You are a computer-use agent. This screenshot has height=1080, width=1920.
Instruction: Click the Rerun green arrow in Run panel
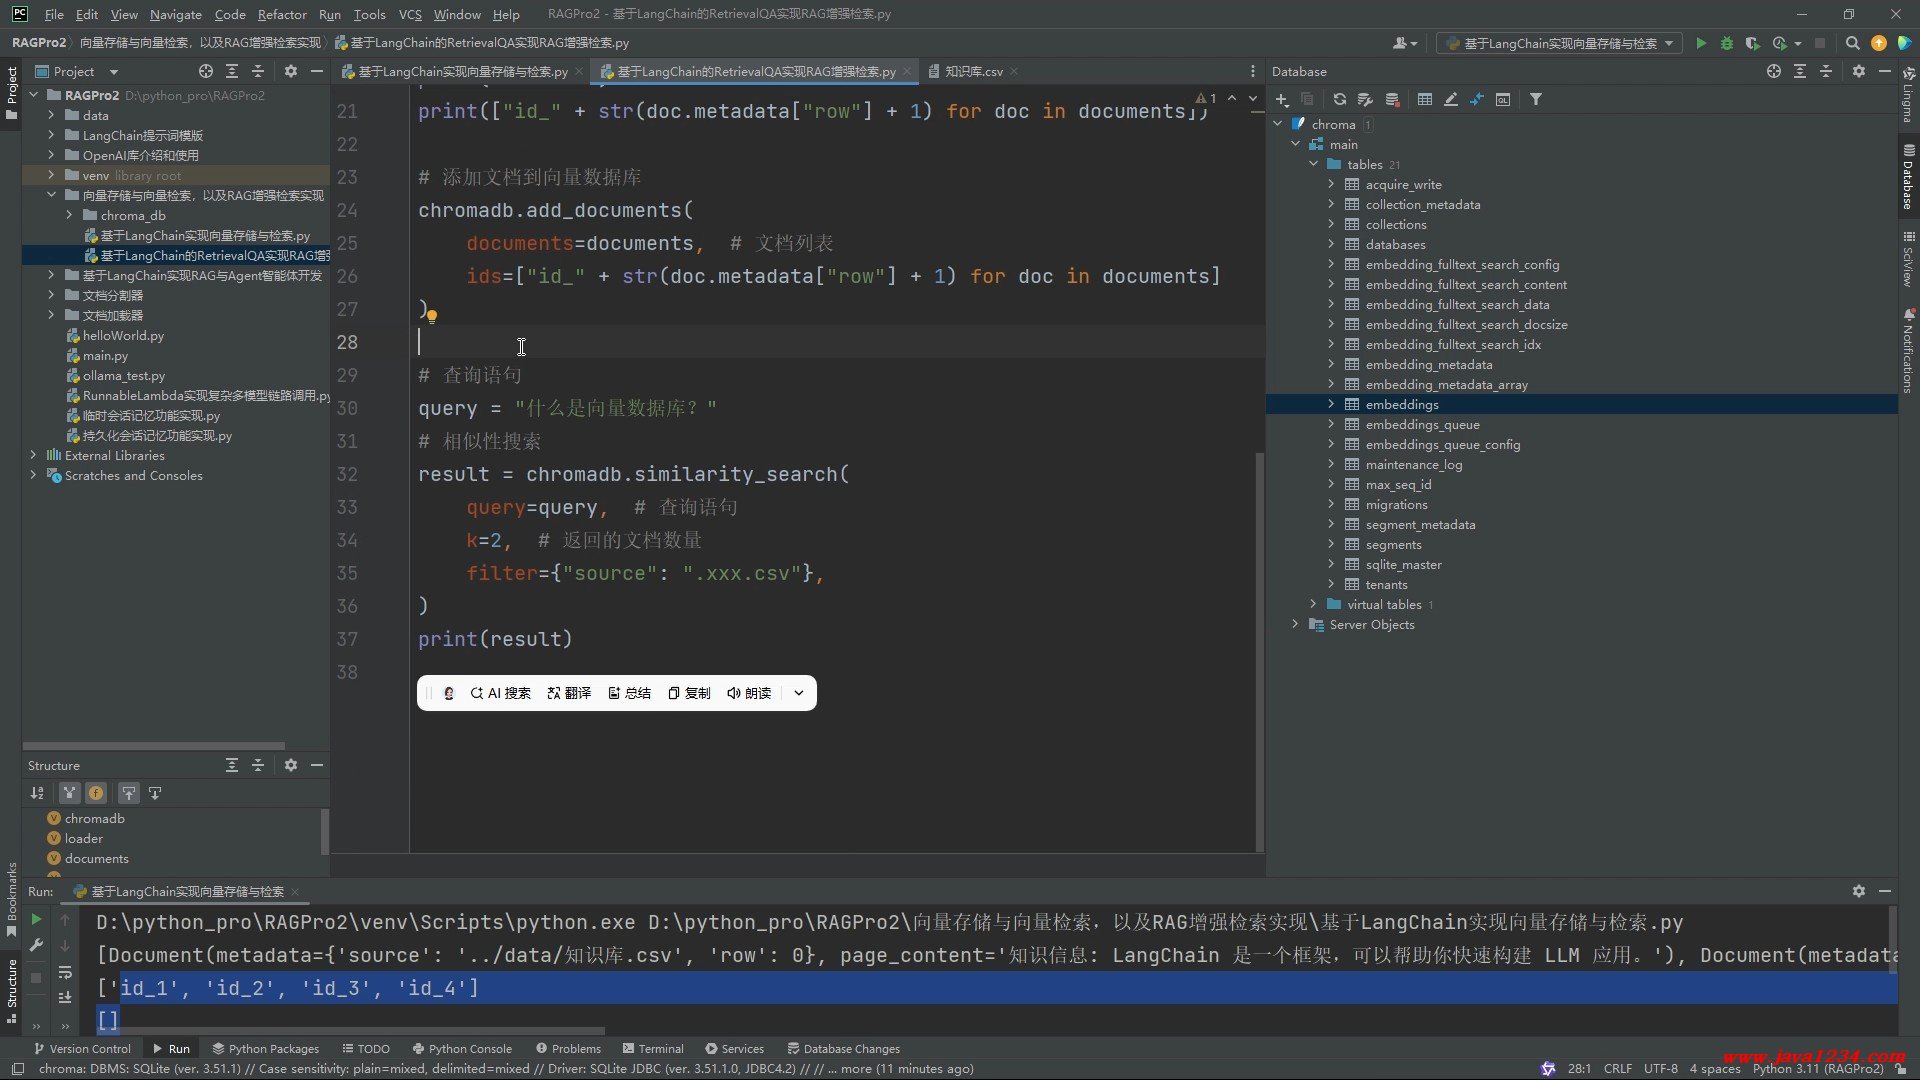36,919
